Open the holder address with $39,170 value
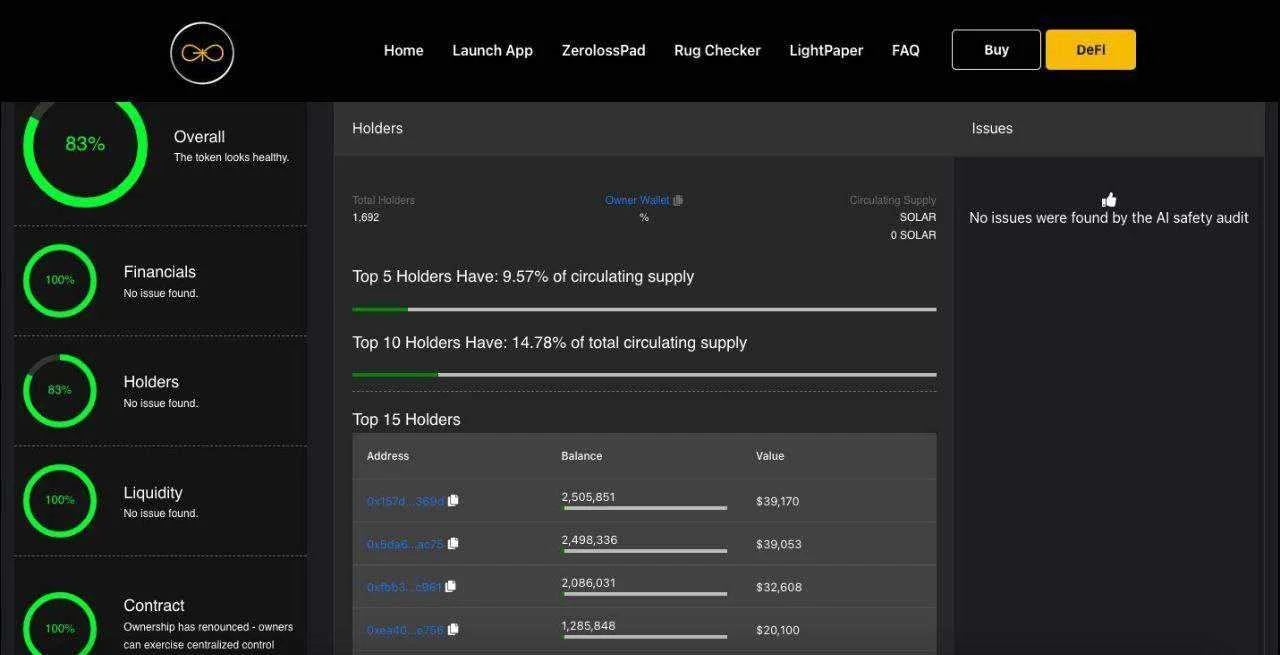The height and width of the screenshot is (655, 1280). (405, 501)
